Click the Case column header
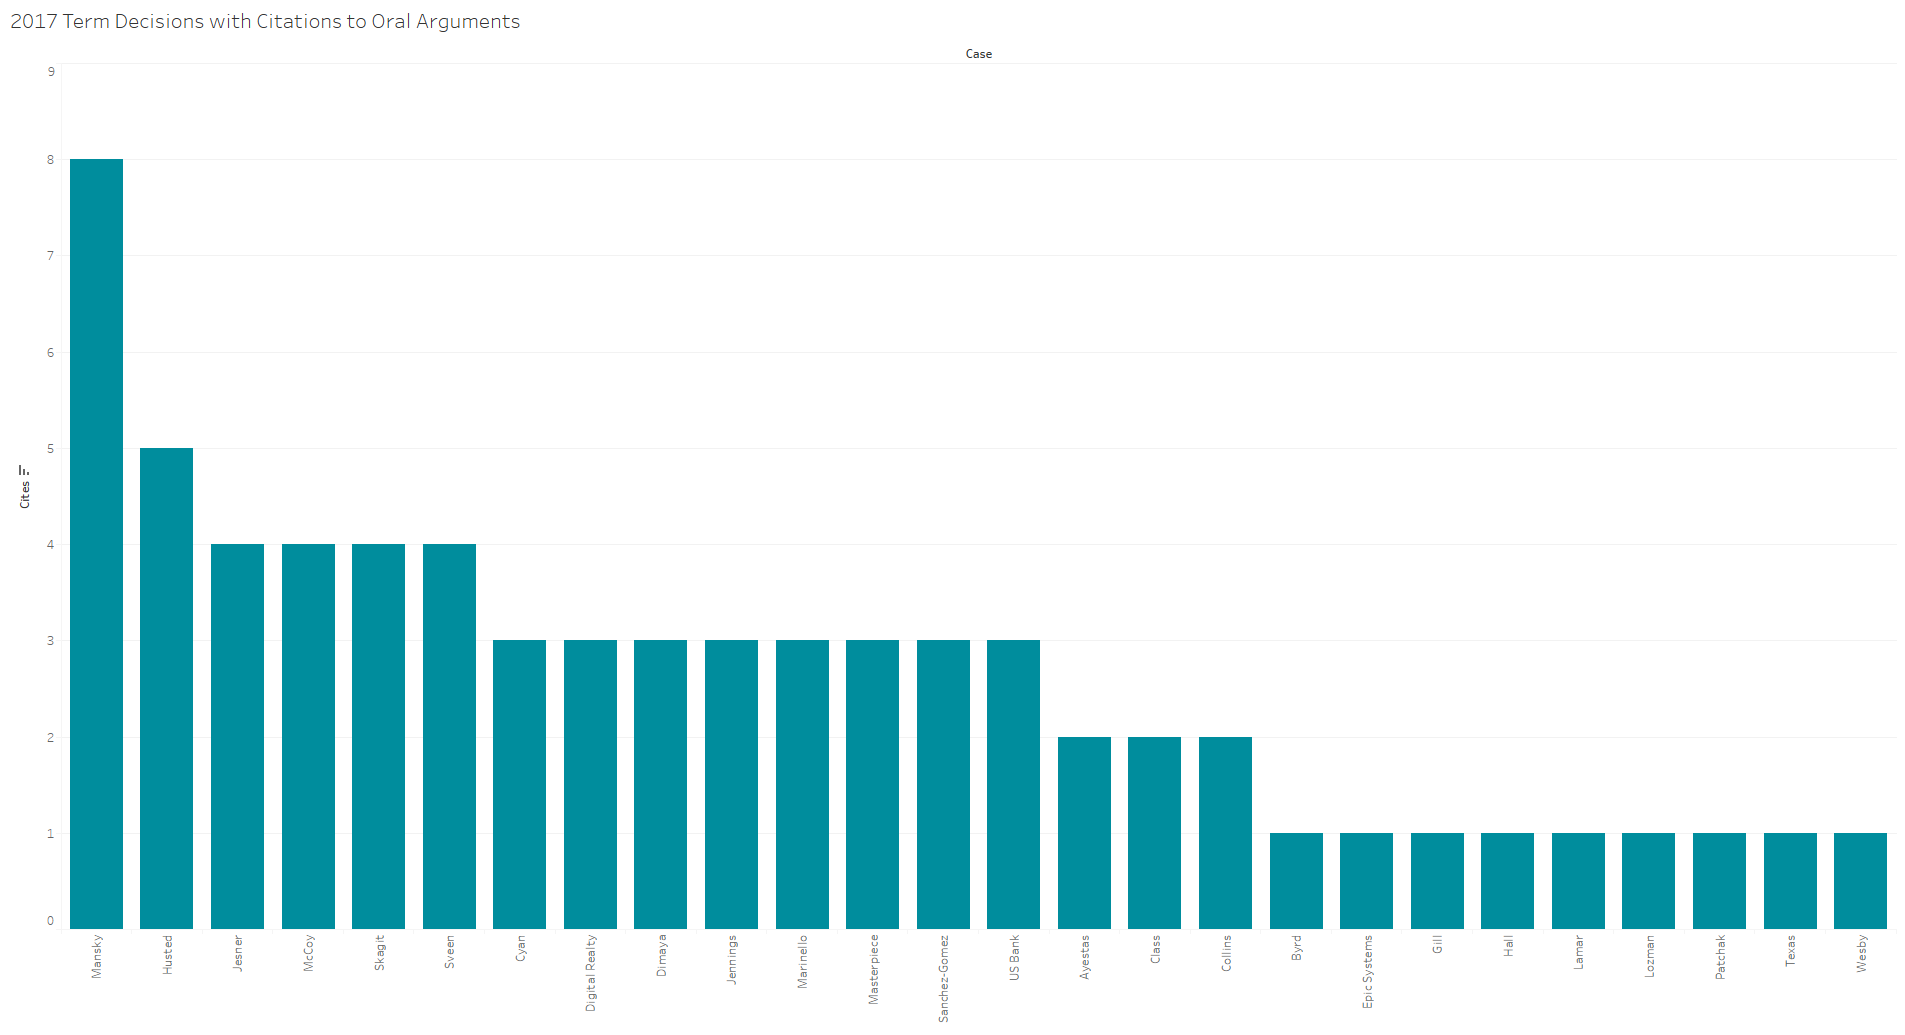1905x1035 pixels. [978, 54]
